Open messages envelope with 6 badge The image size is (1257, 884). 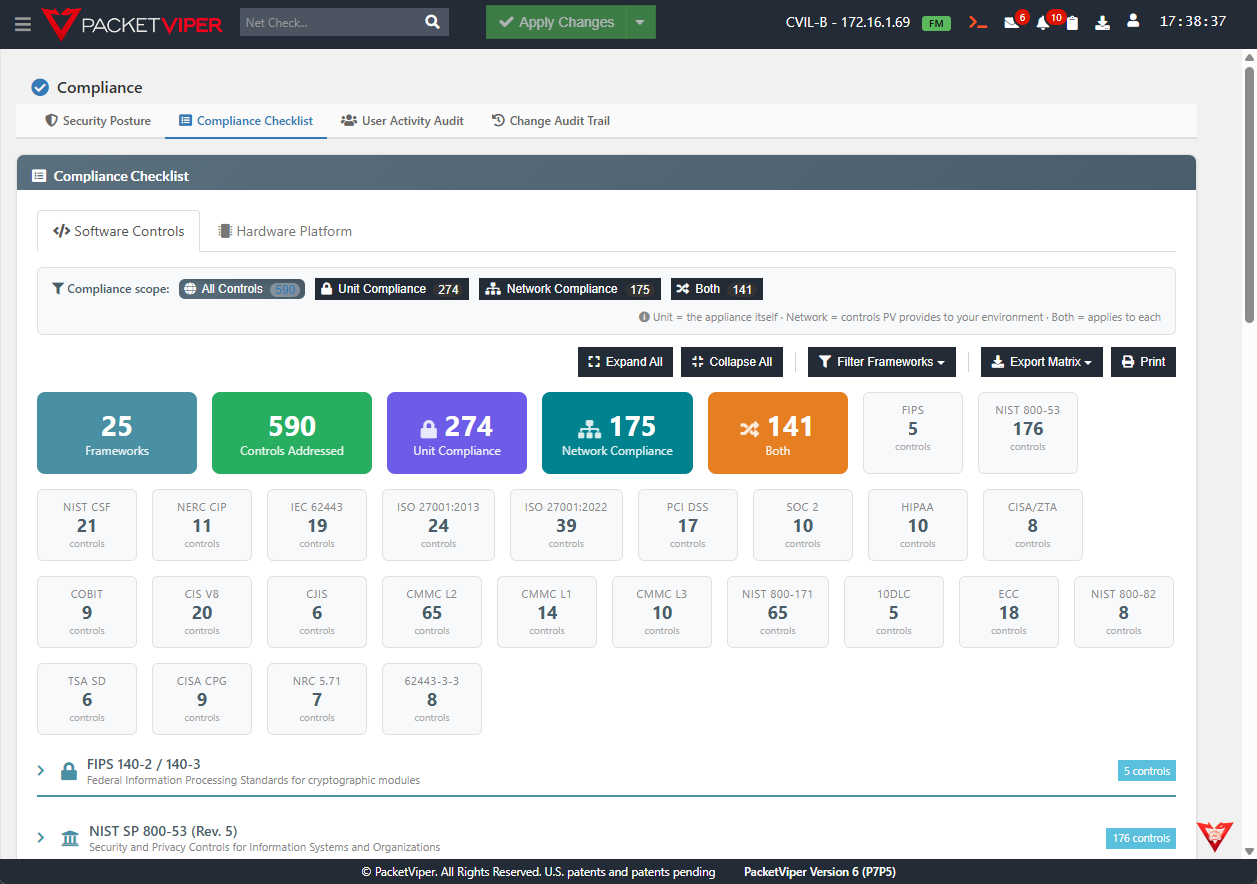point(1013,22)
